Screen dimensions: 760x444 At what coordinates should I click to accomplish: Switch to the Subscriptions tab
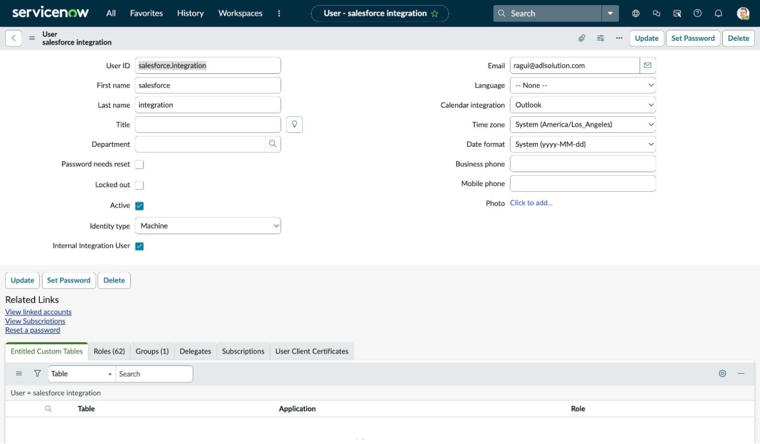(243, 351)
